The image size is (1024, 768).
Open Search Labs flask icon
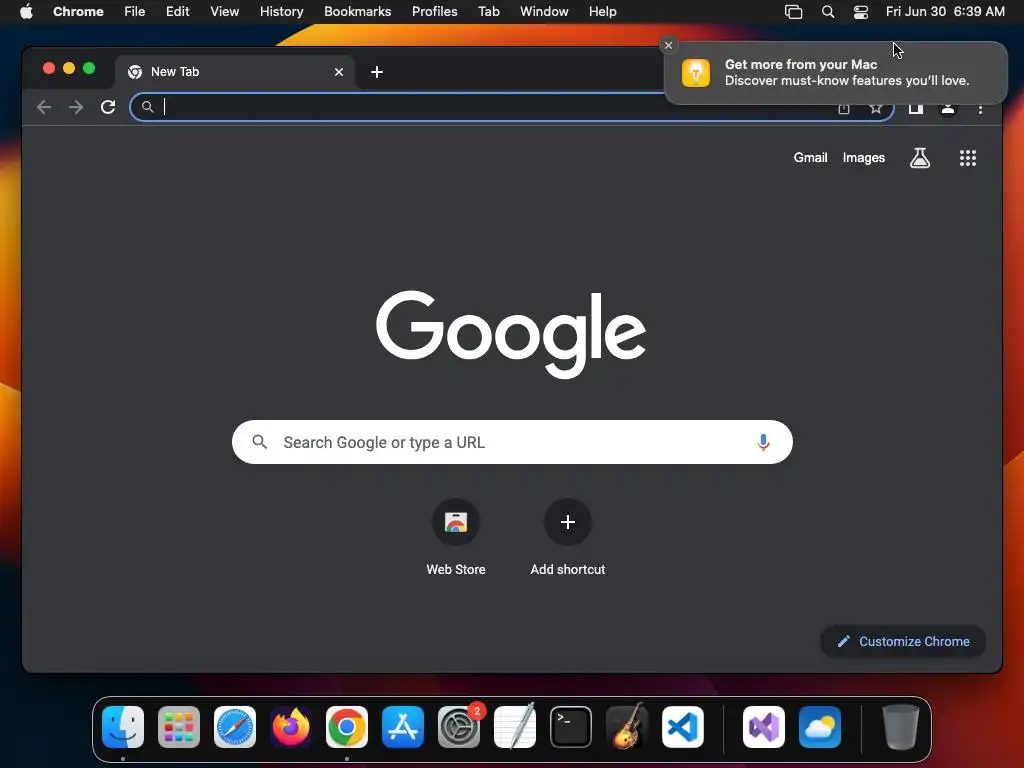click(920, 157)
